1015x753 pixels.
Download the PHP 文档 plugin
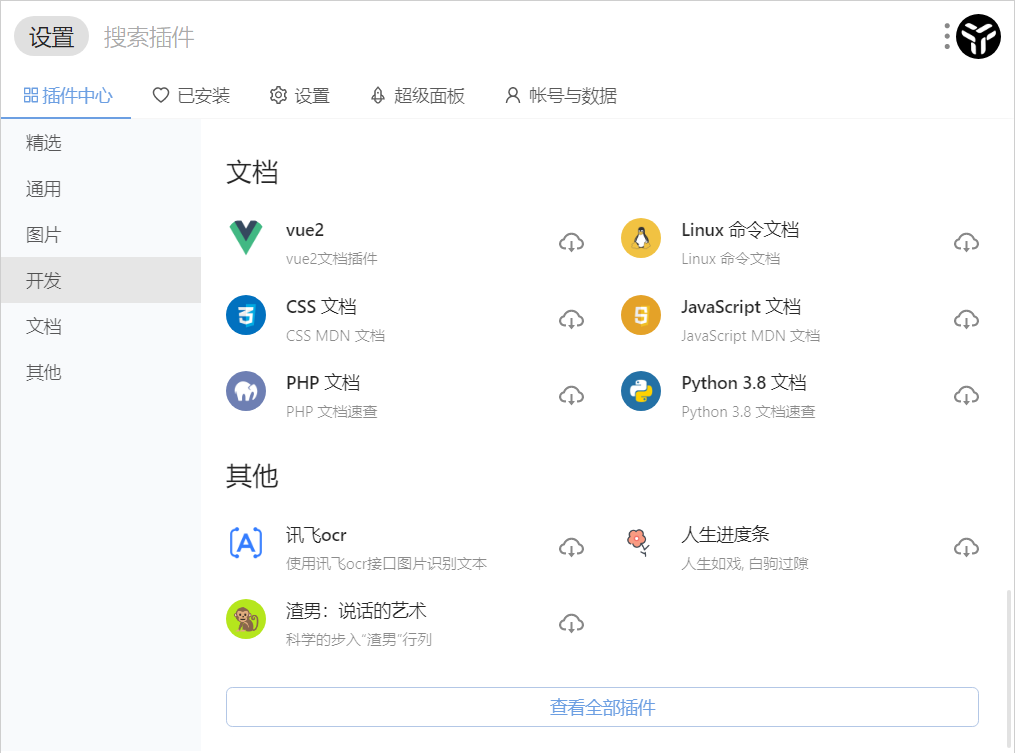pos(572,396)
